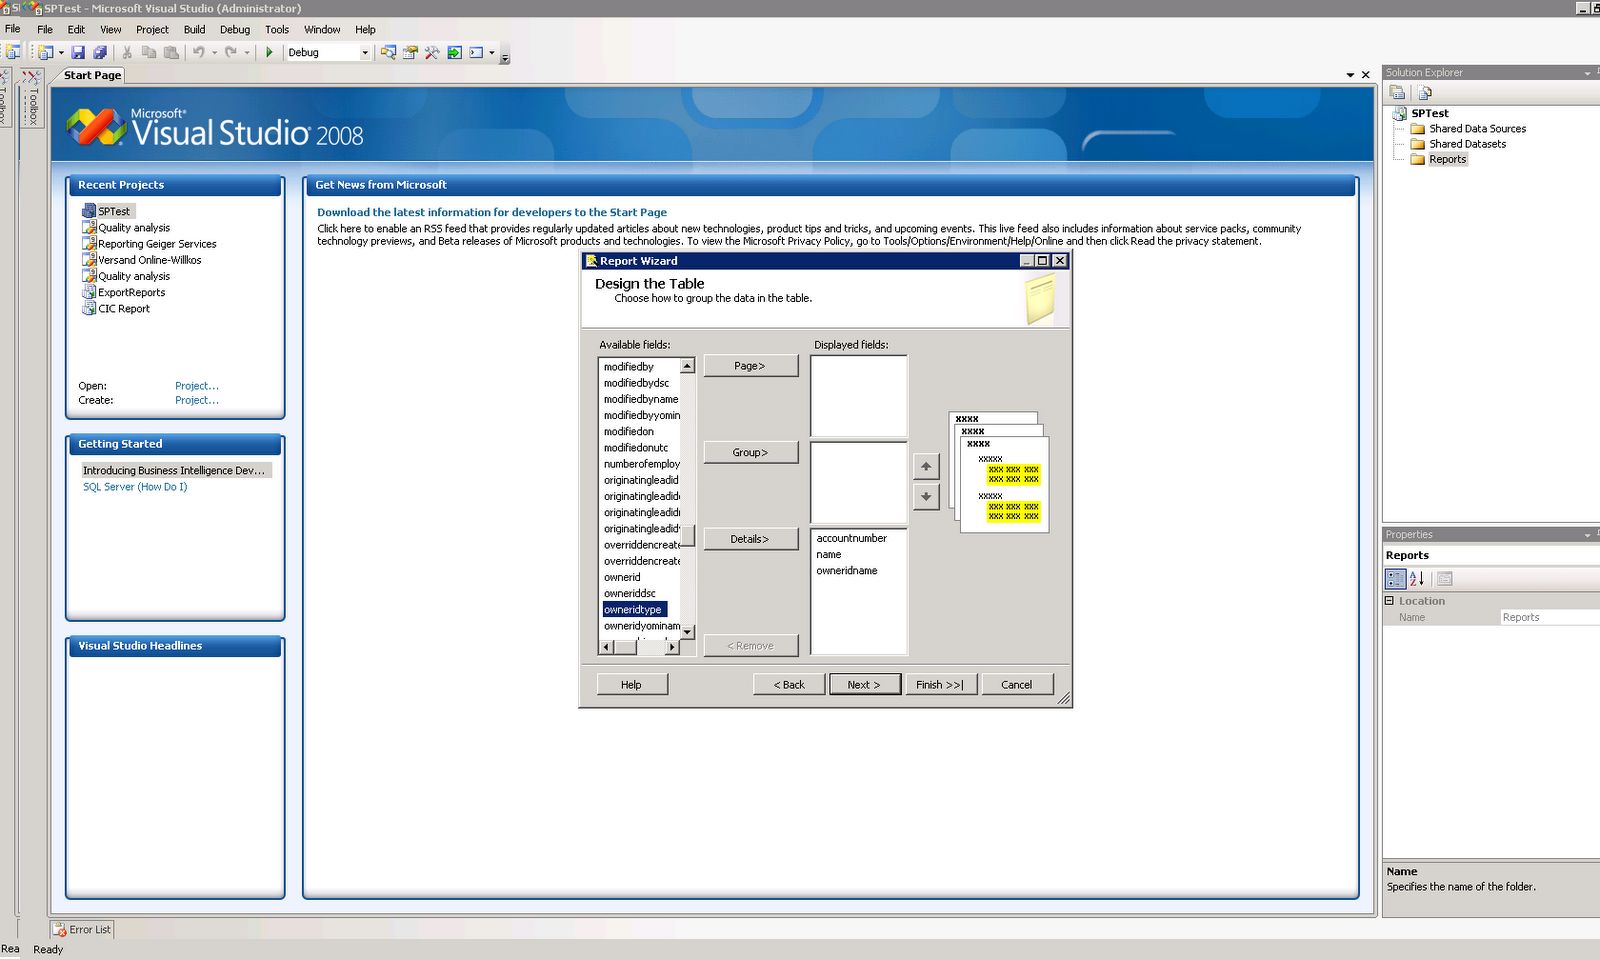Image resolution: width=1600 pixels, height=959 pixels.
Task: Open the Properties window position menu
Action: tap(1587, 535)
